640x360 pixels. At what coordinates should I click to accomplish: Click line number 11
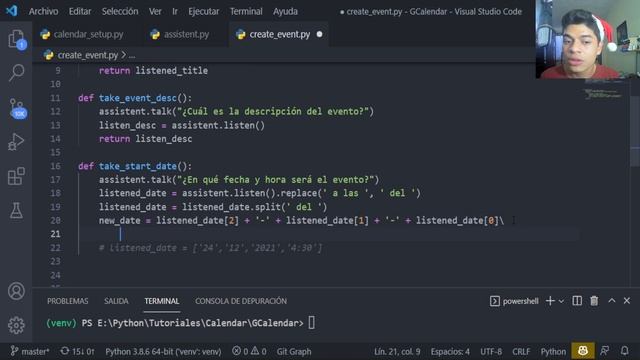55,98
